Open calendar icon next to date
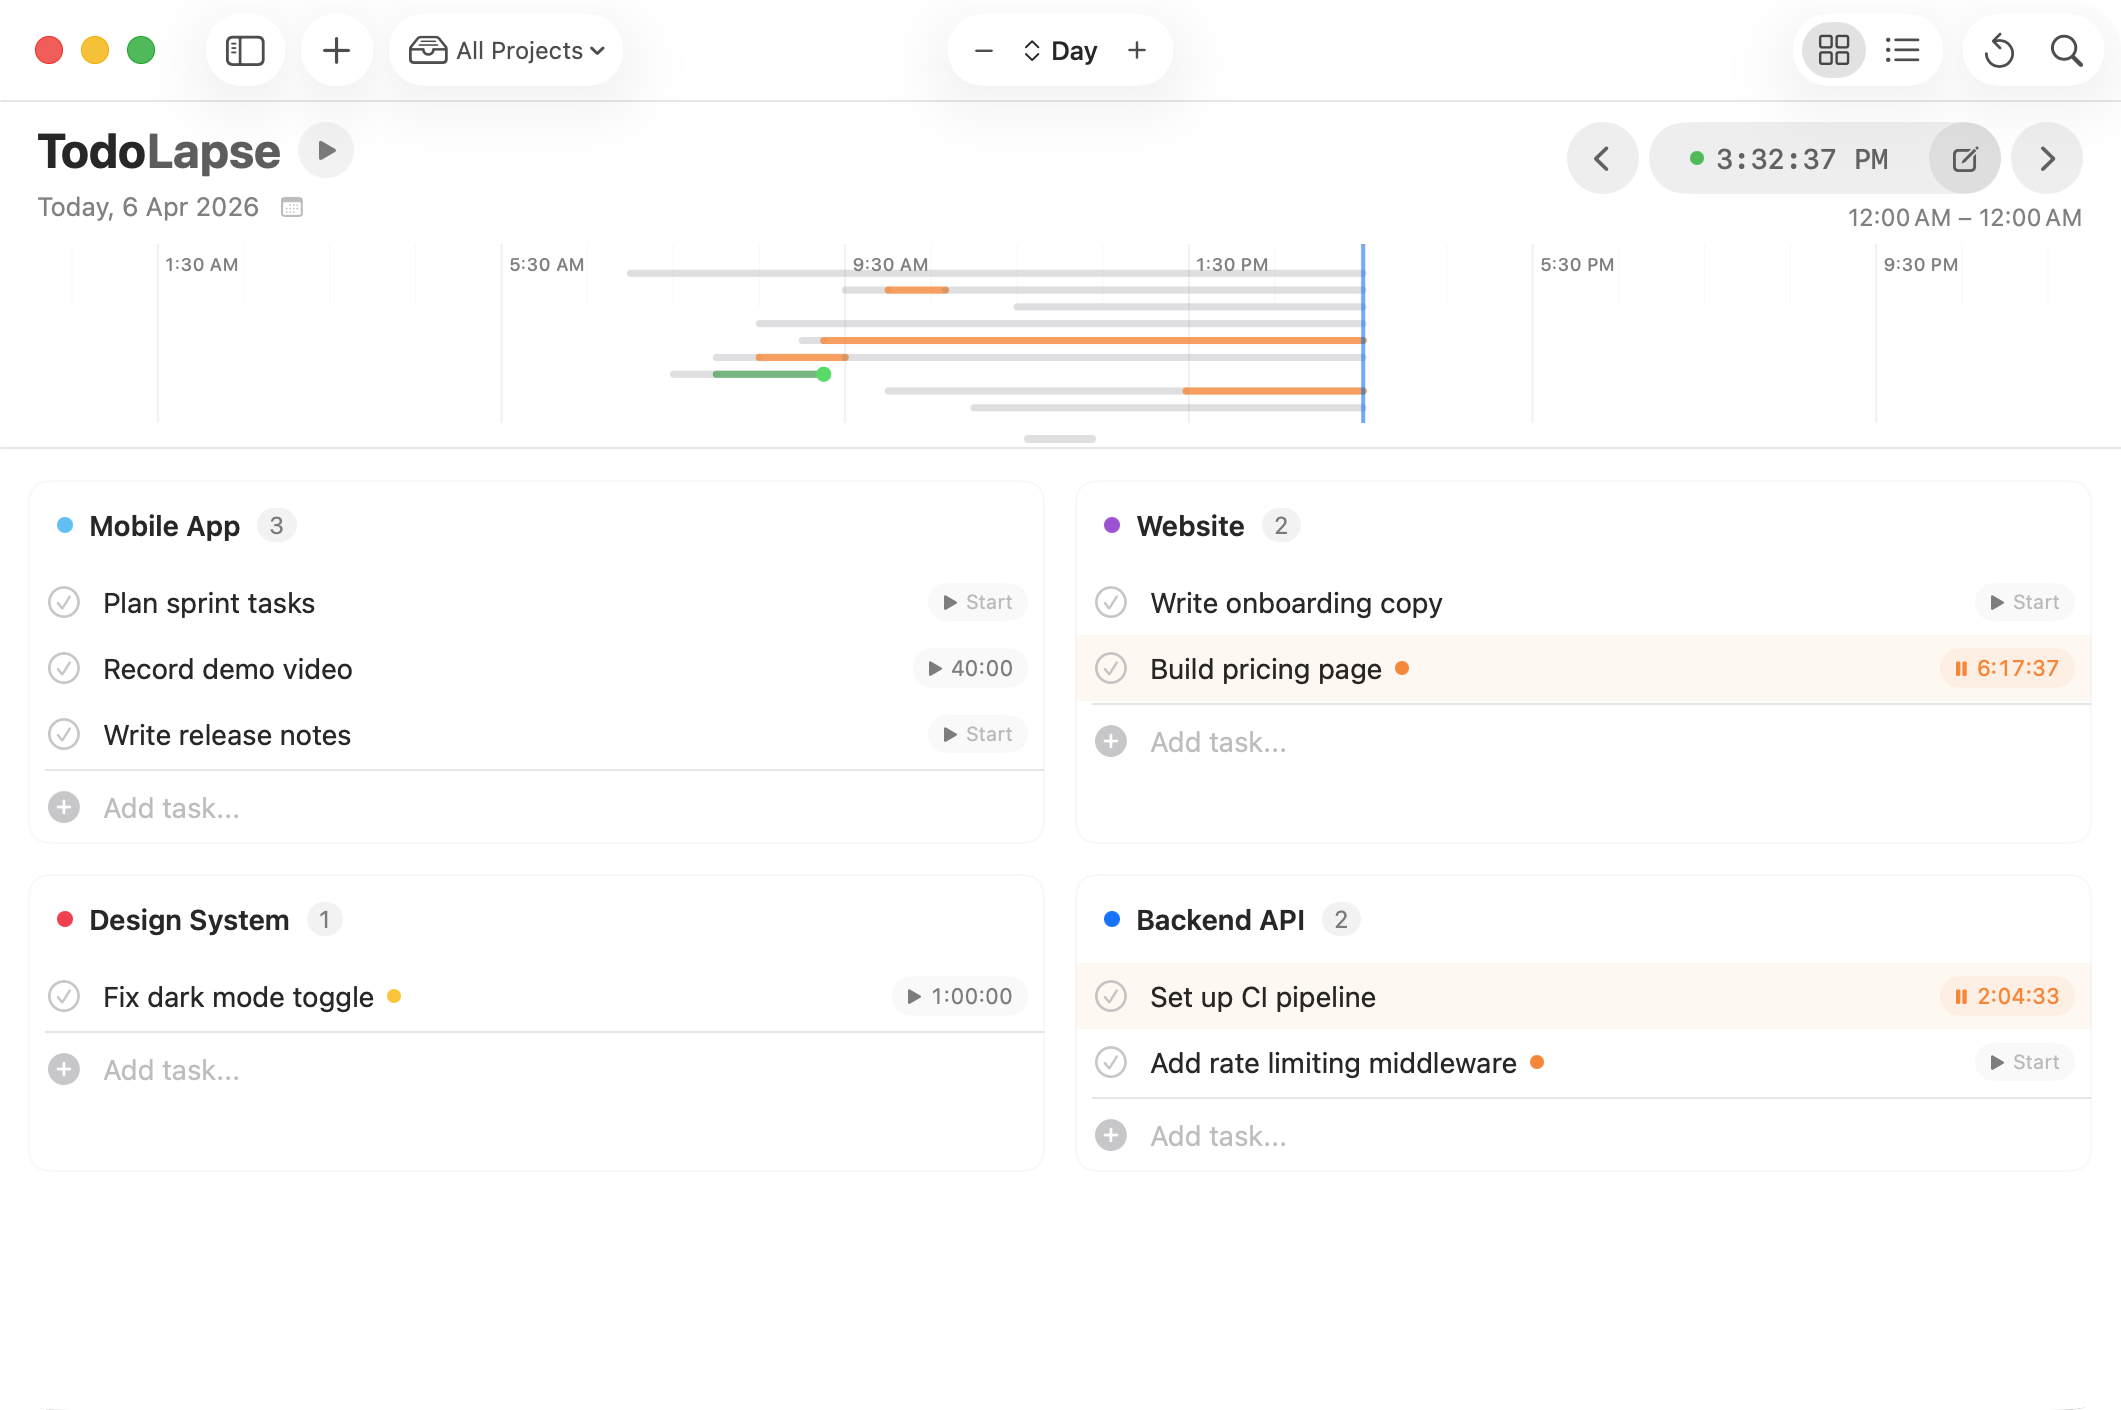Screen dimensions: 2121x1410 pyautogui.click(x=292, y=207)
